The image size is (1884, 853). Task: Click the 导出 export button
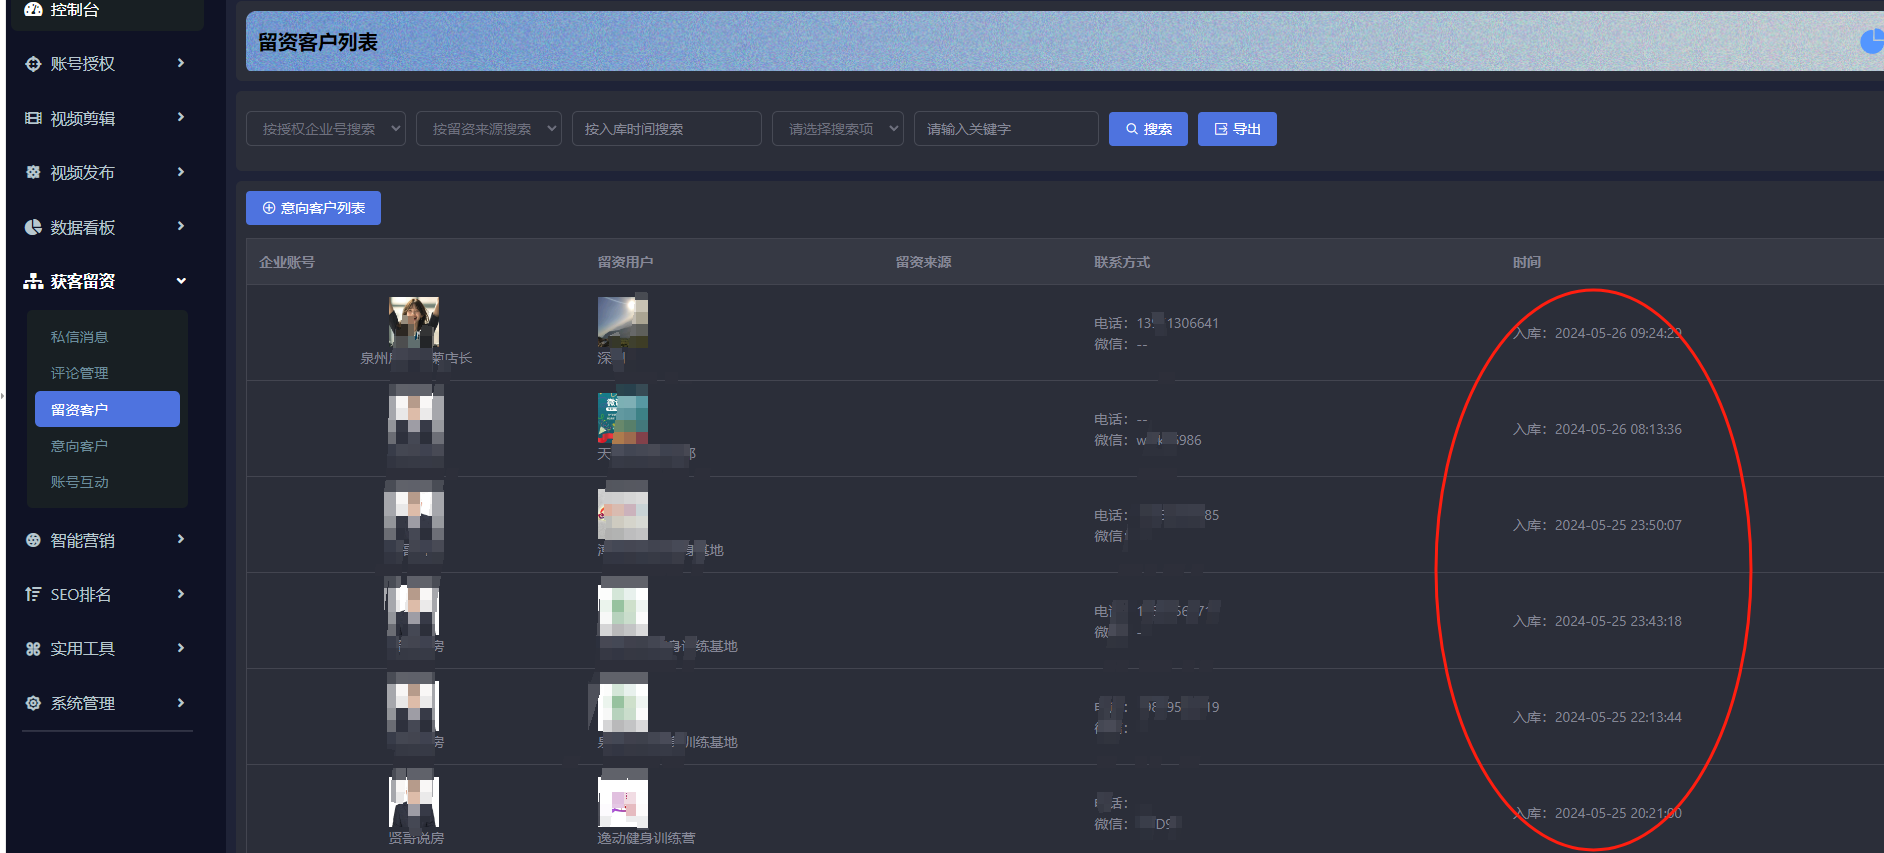1237,129
